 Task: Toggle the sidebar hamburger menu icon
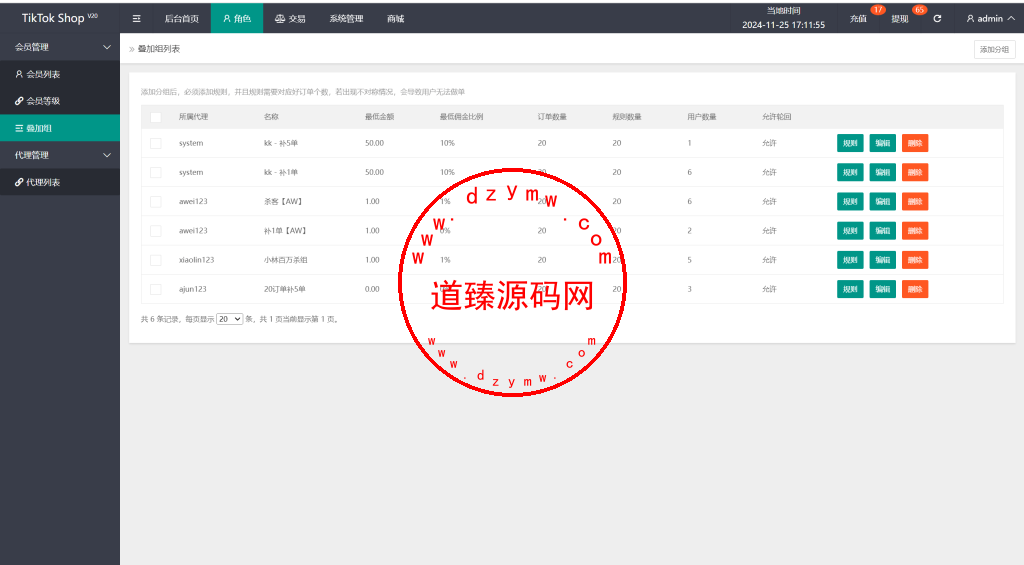pos(136,18)
